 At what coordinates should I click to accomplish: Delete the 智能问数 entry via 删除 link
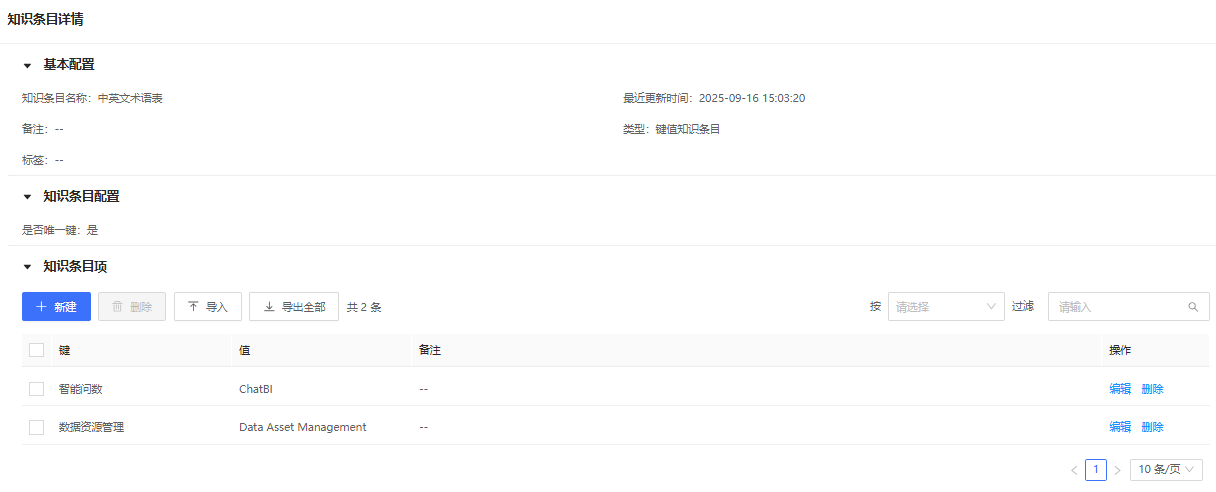[x=1152, y=389]
